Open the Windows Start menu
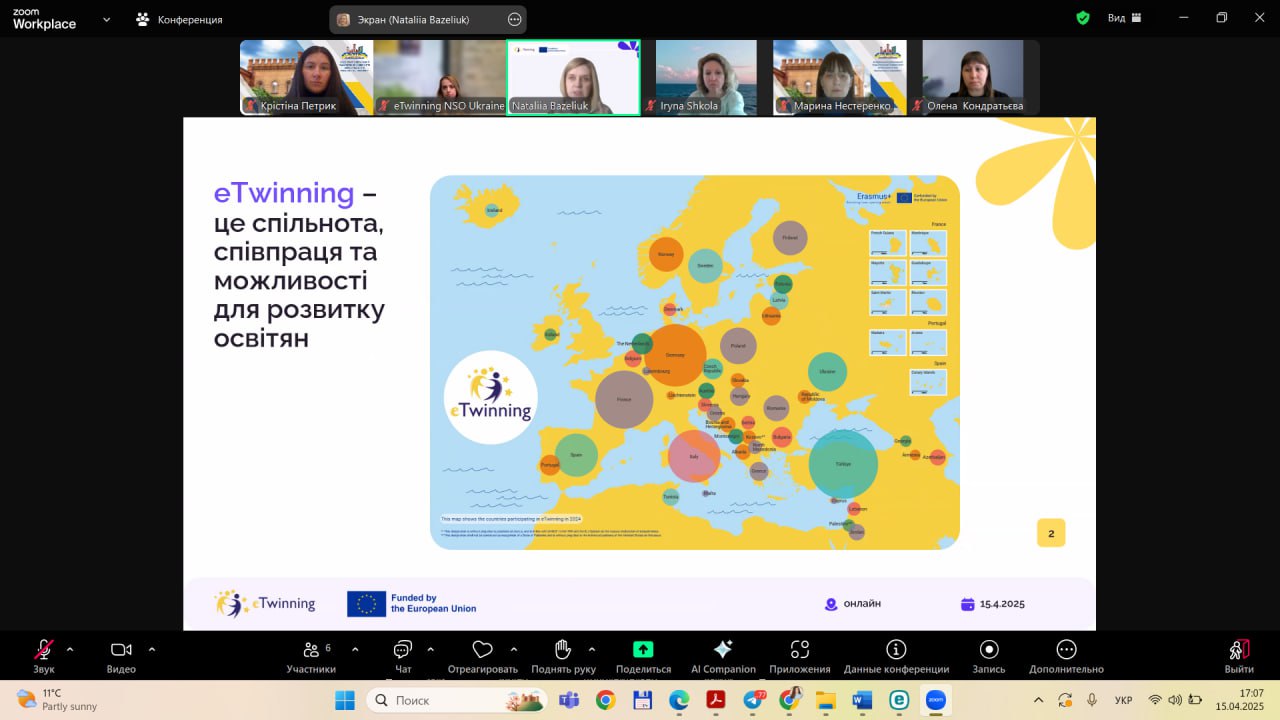This screenshot has width=1280, height=720. (x=344, y=699)
